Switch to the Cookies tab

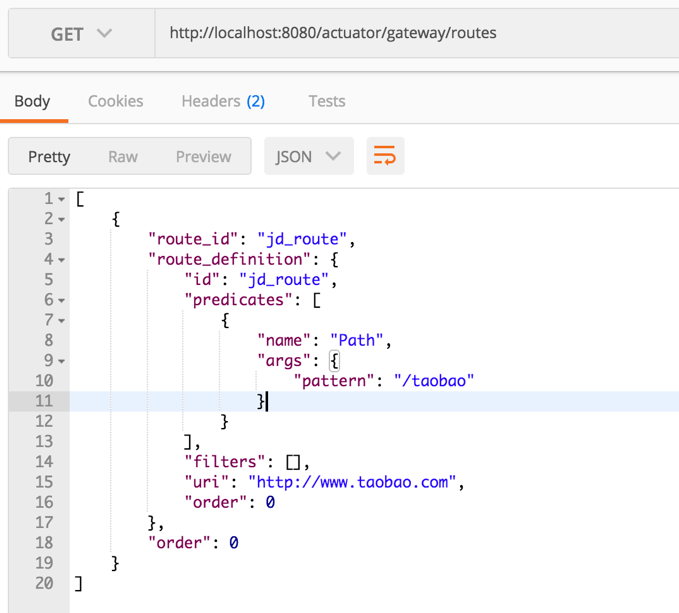[115, 101]
